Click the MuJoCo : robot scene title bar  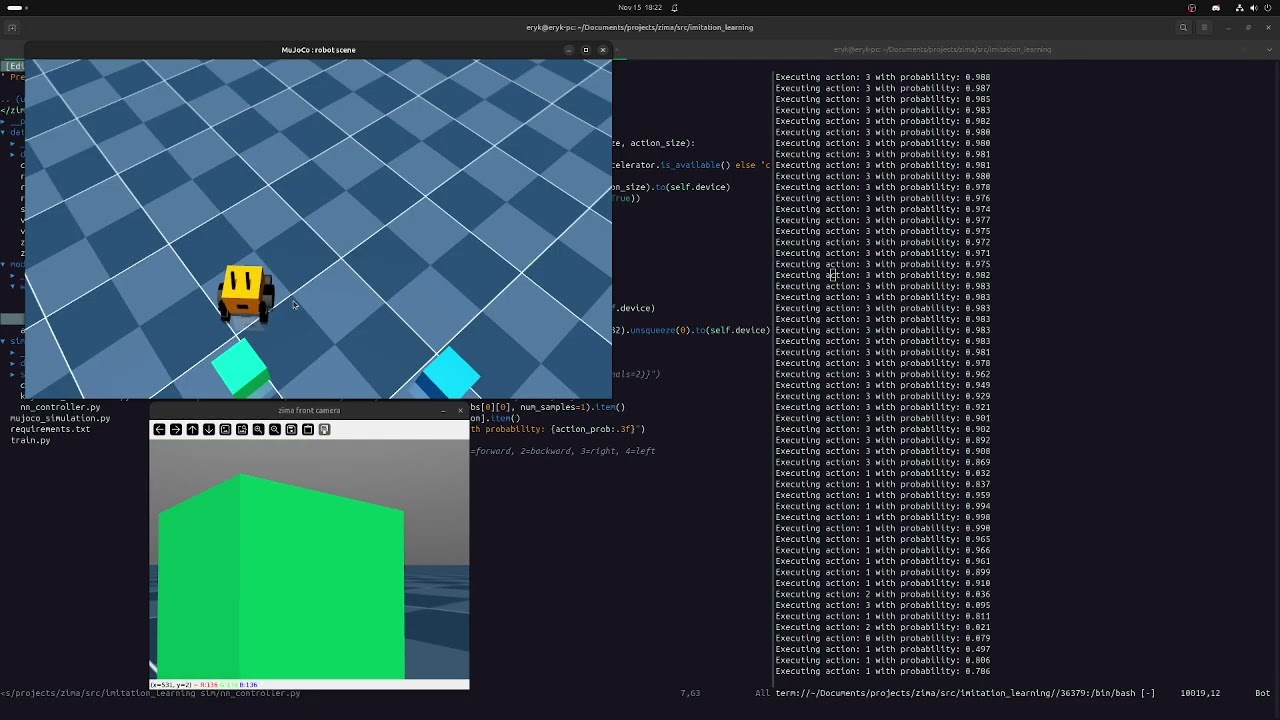pos(318,49)
